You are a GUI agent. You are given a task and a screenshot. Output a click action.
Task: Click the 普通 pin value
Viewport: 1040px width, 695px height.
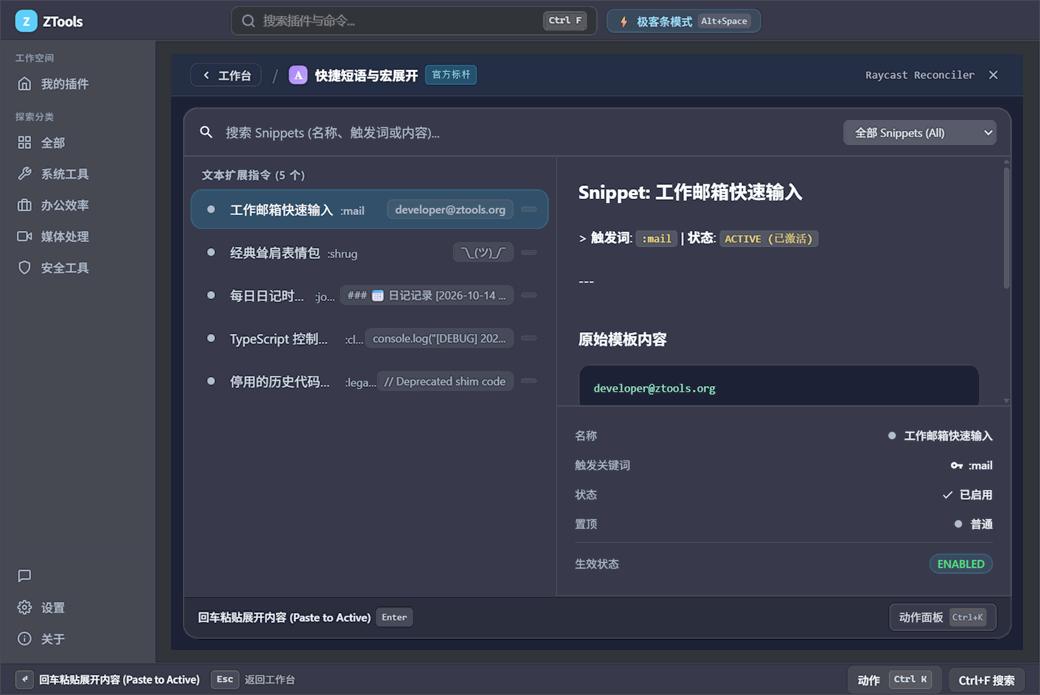pyautogui.click(x=982, y=524)
